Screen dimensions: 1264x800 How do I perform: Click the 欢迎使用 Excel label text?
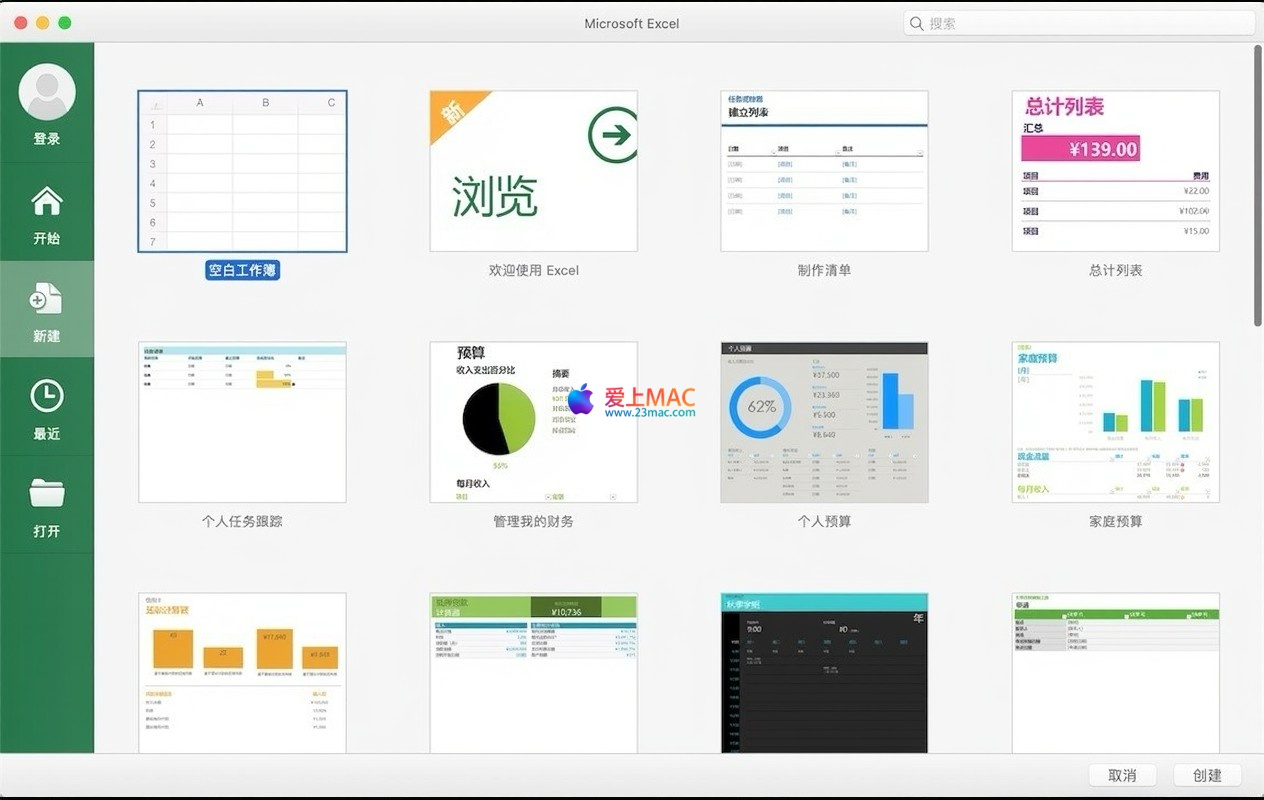(533, 270)
